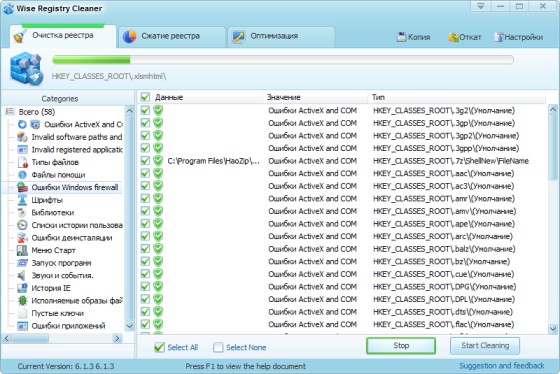The height and width of the screenshot is (374, 560).
Task: Click results list scroll-up arrow
Action: tap(552, 109)
